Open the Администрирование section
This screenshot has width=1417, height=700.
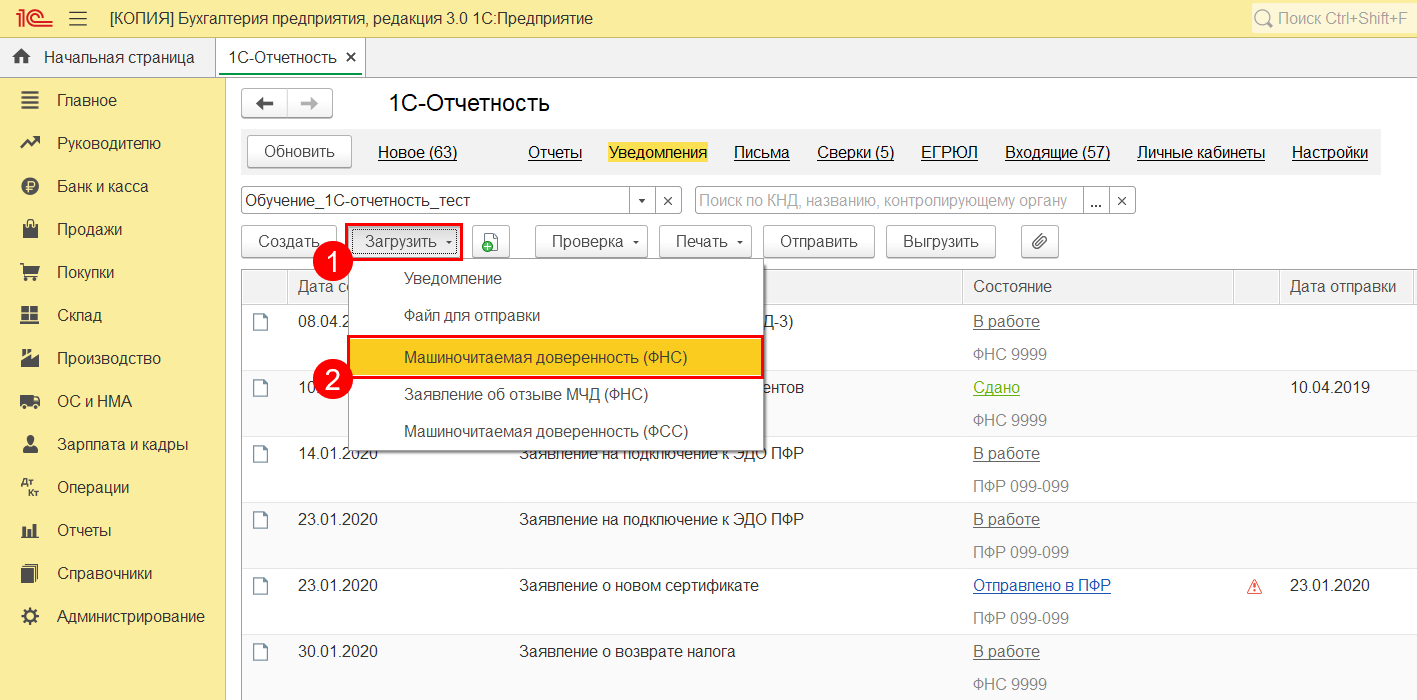pos(130,617)
